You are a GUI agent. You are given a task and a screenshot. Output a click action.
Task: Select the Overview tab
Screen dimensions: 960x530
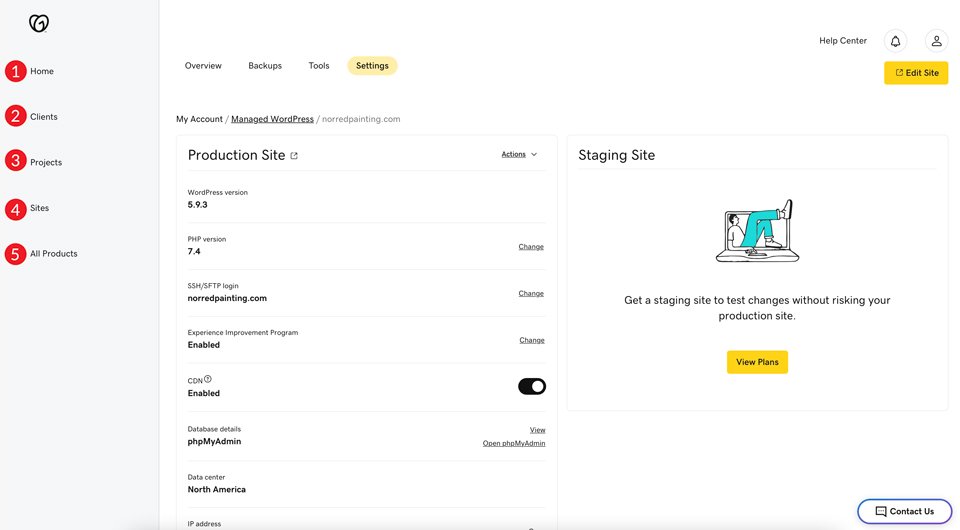point(203,65)
